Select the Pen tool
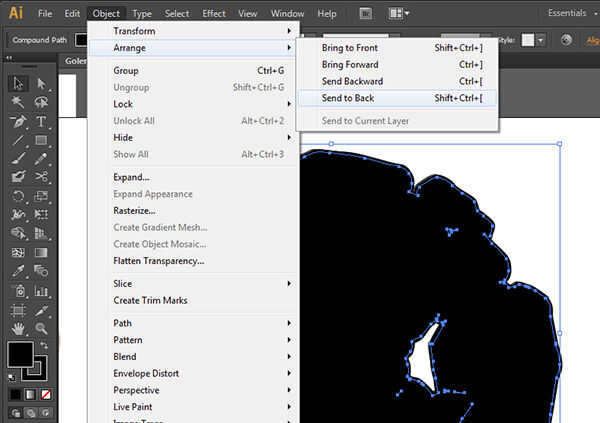This screenshot has width=600, height=423. [x=18, y=121]
